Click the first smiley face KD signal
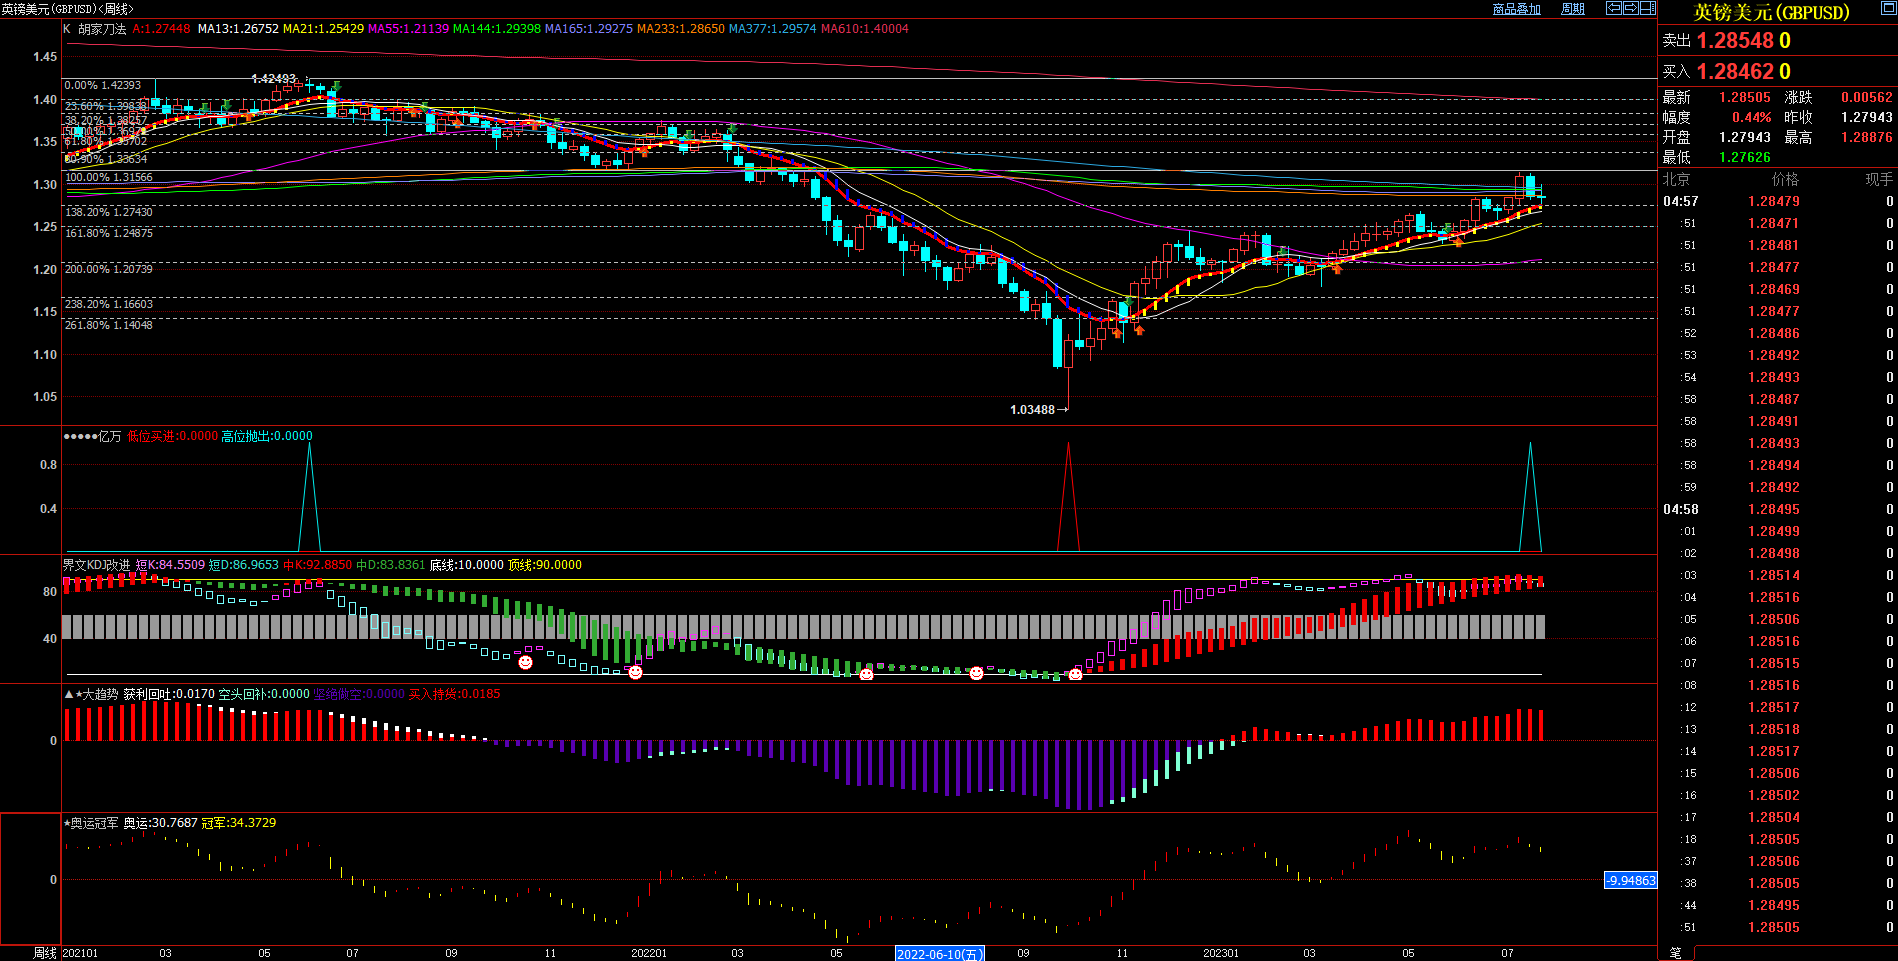This screenshot has height=961, width=1898. click(x=525, y=662)
